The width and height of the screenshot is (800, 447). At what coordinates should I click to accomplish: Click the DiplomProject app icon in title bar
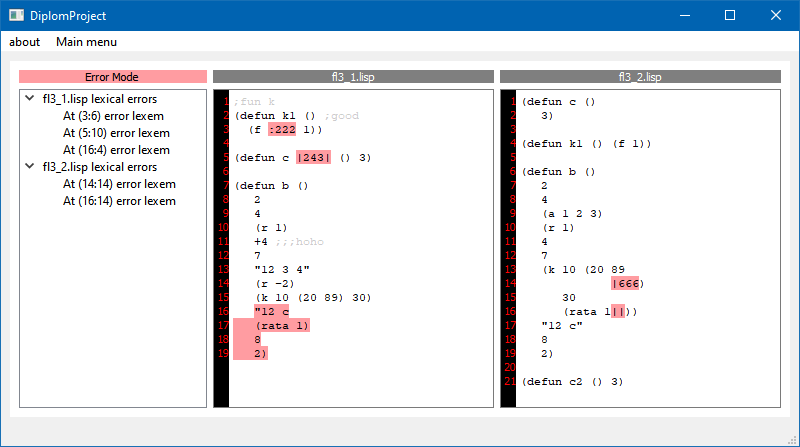point(16,16)
